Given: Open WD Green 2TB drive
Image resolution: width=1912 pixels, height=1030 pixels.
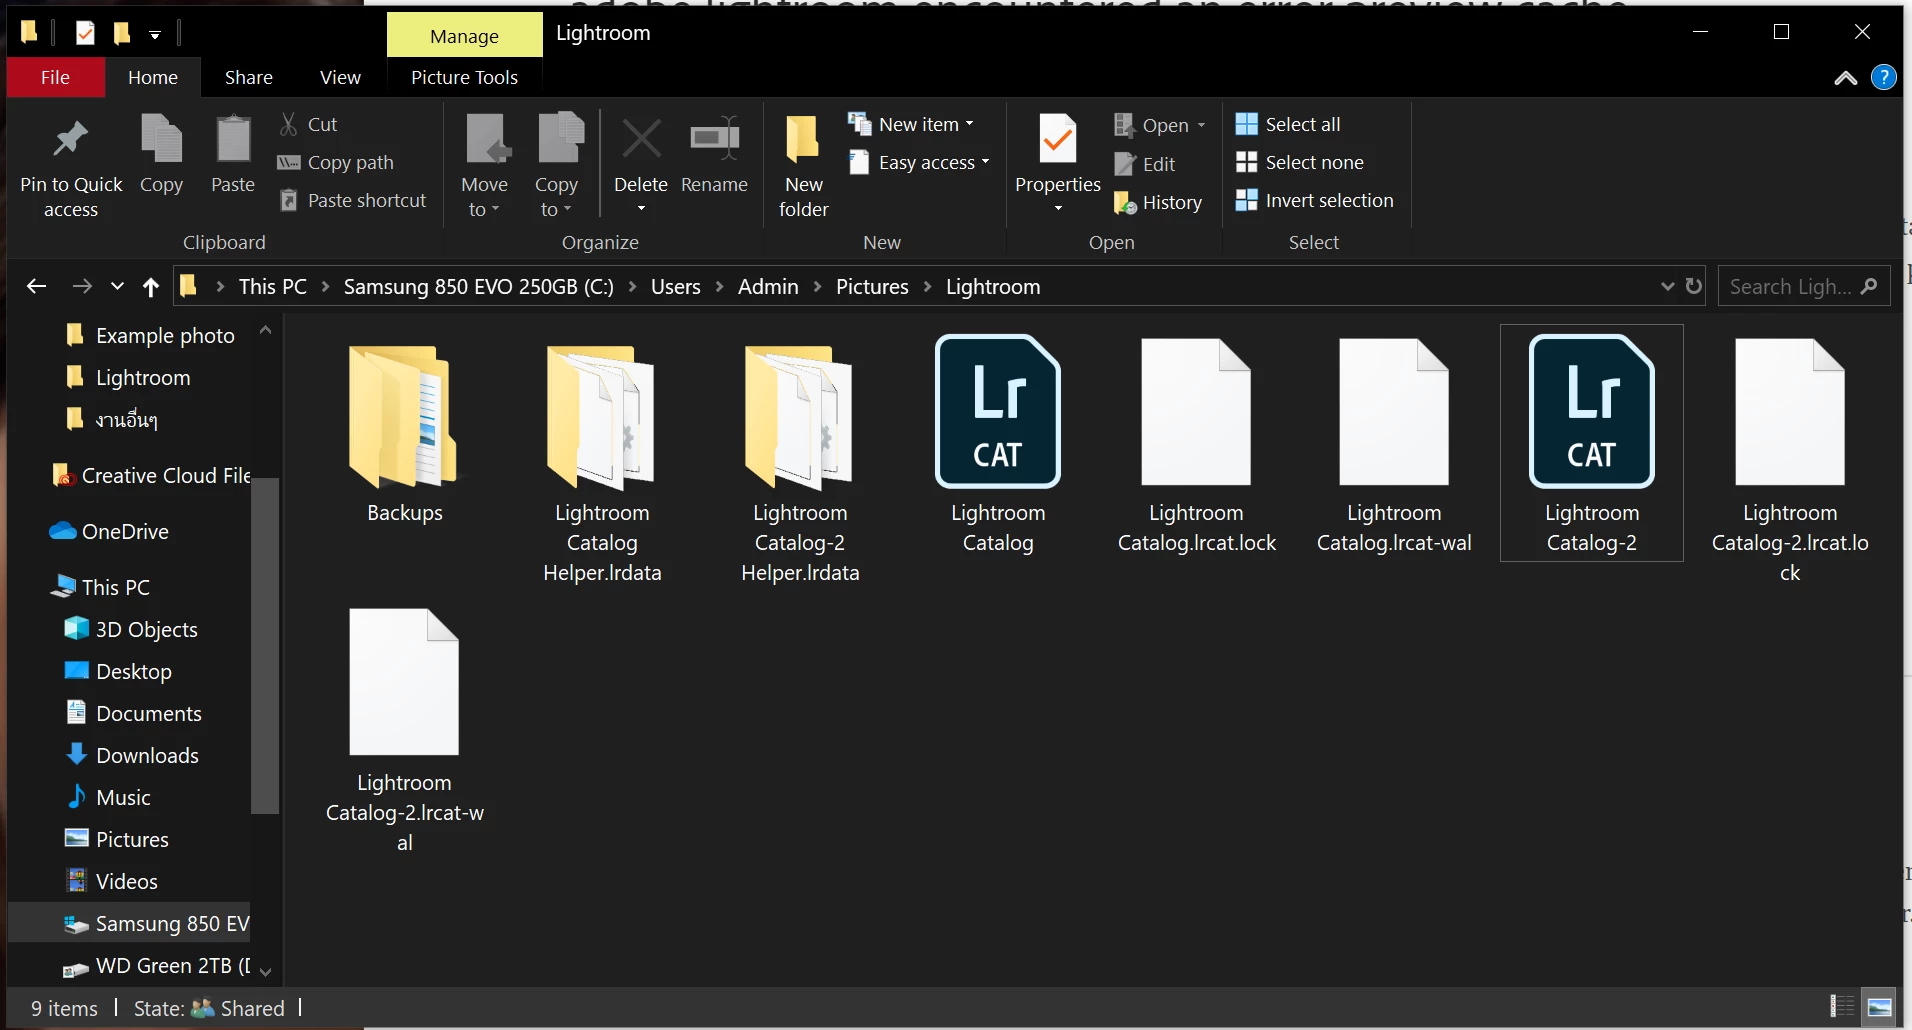Looking at the screenshot, I should (155, 965).
